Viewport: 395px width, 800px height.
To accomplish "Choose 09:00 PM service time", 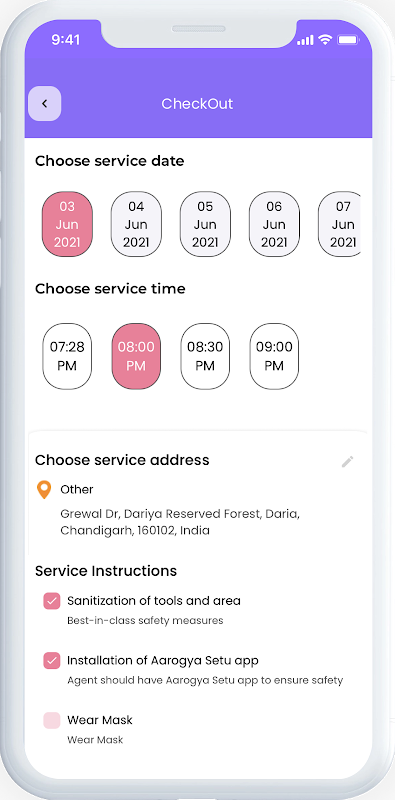I will pos(274,356).
